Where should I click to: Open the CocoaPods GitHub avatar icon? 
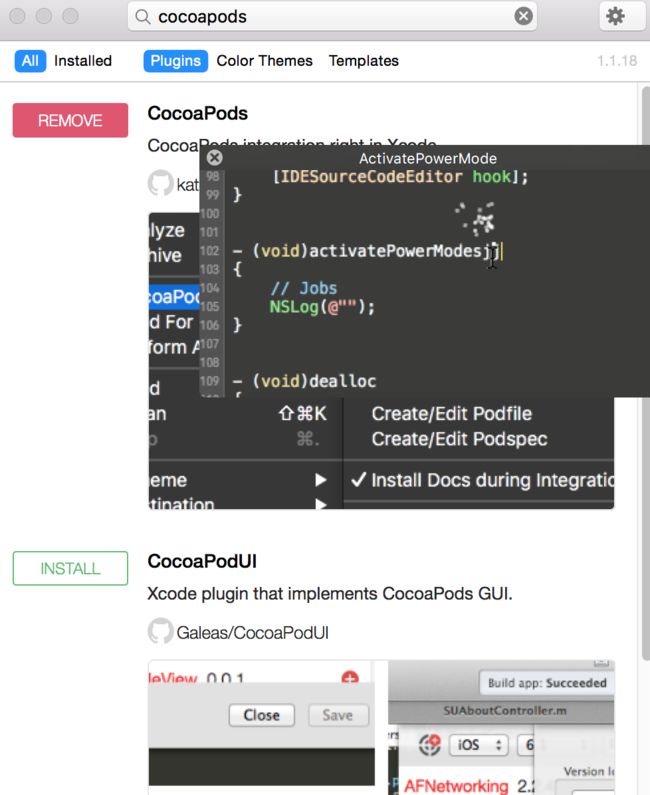(x=160, y=183)
